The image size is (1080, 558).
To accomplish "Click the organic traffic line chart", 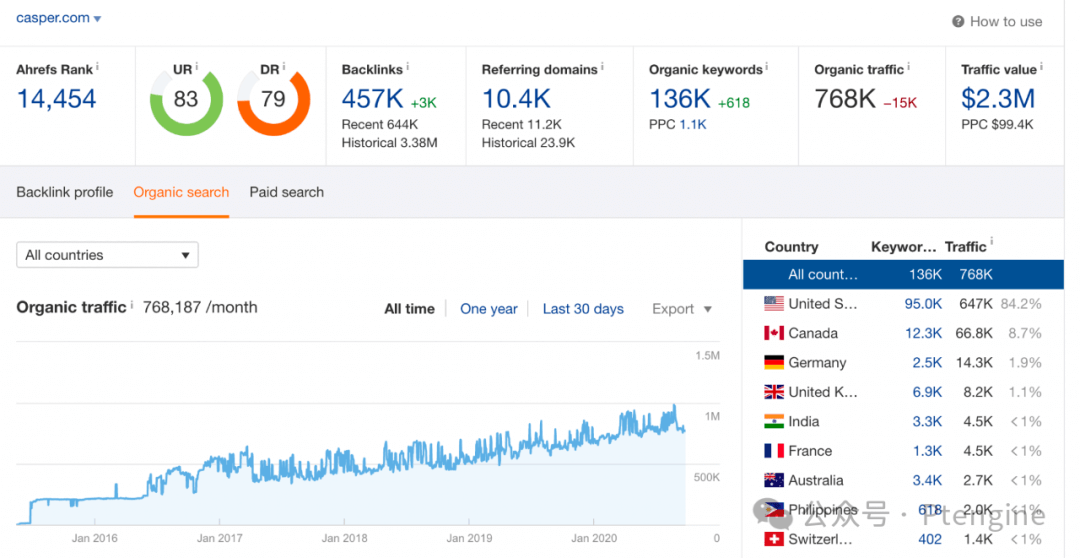I will tap(351, 465).
